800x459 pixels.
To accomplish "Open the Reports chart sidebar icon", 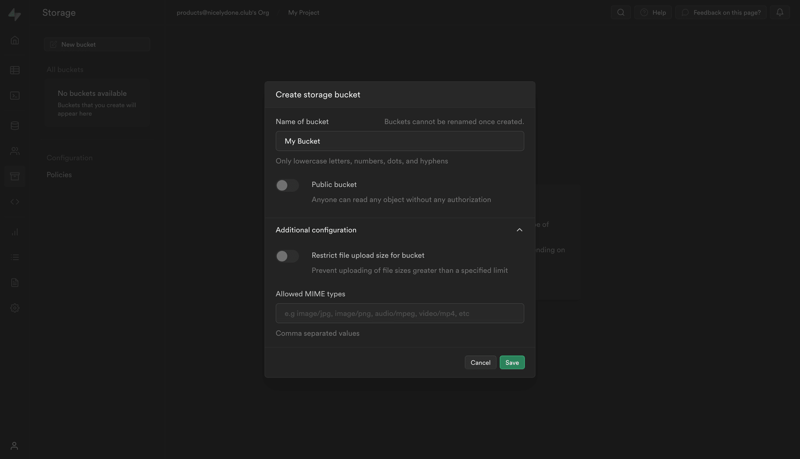I will (15, 232).
